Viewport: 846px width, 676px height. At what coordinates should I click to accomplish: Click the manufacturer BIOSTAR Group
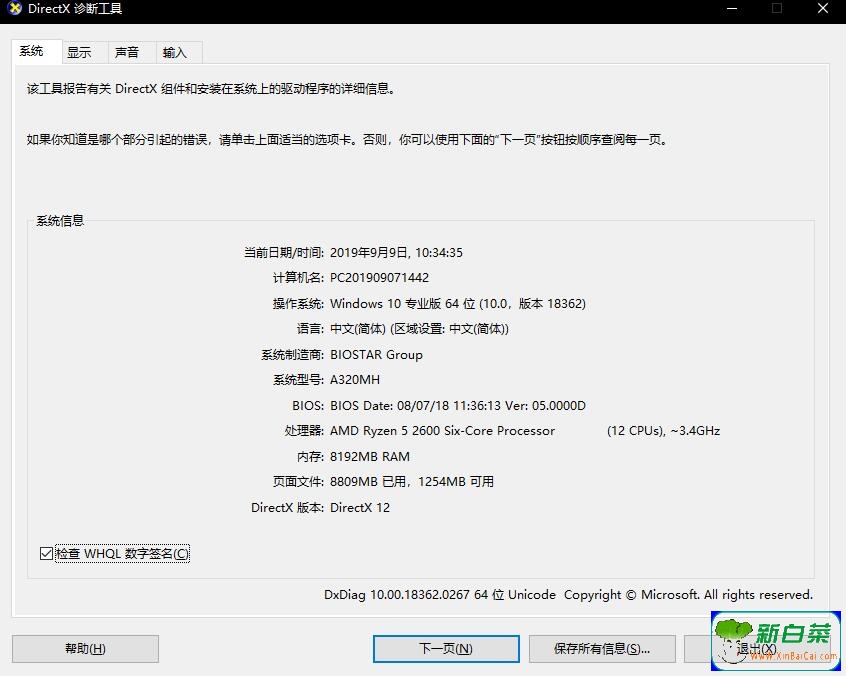pyautogui.click(x=376, y=354)
